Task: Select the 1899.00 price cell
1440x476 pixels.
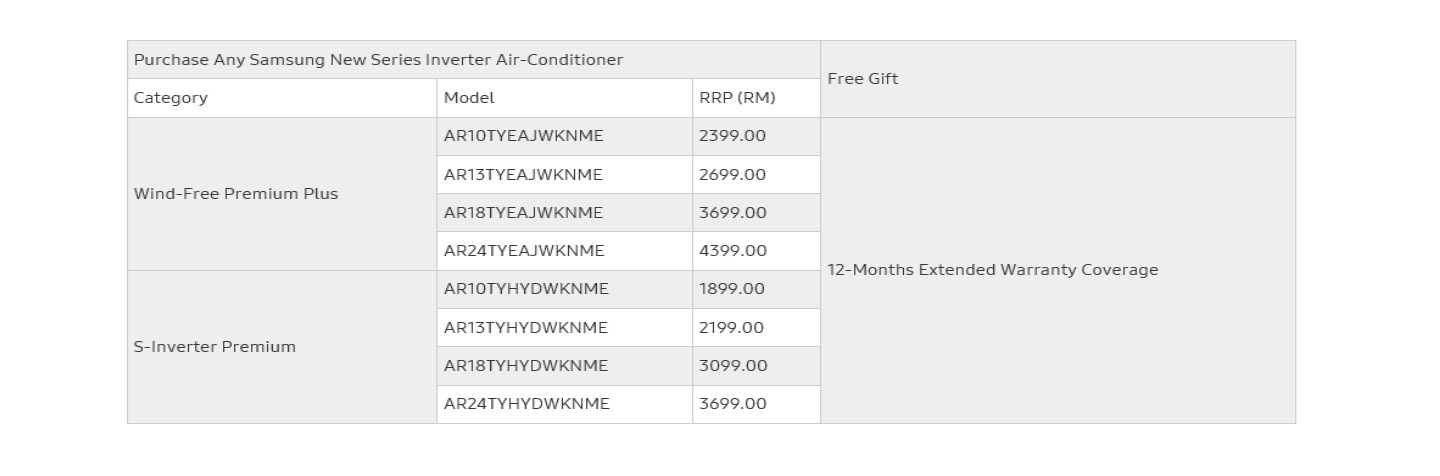Action: [756, 289]
